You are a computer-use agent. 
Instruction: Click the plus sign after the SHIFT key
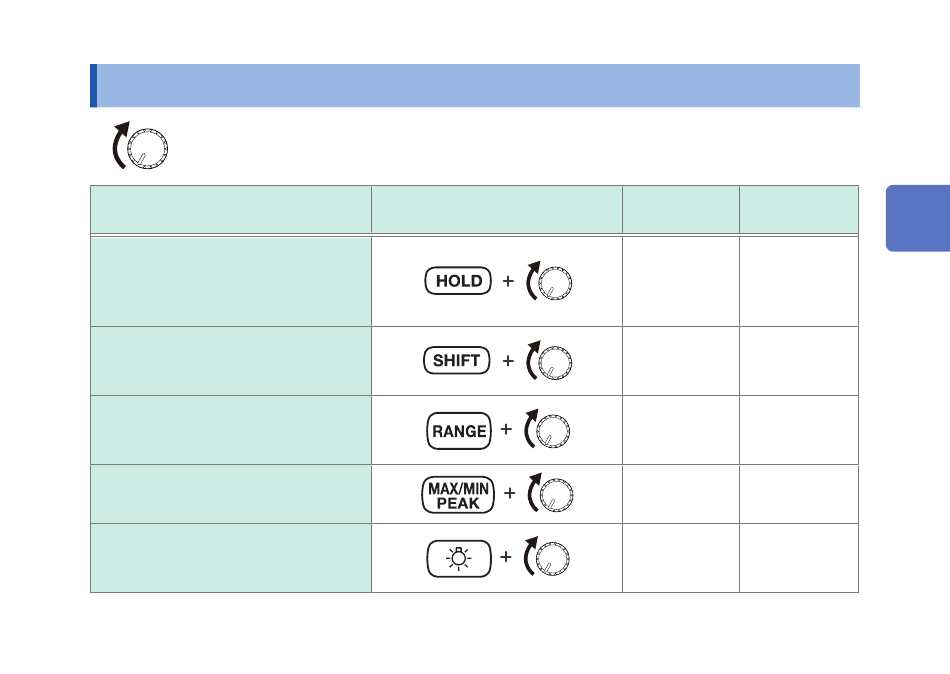[508, 361]
